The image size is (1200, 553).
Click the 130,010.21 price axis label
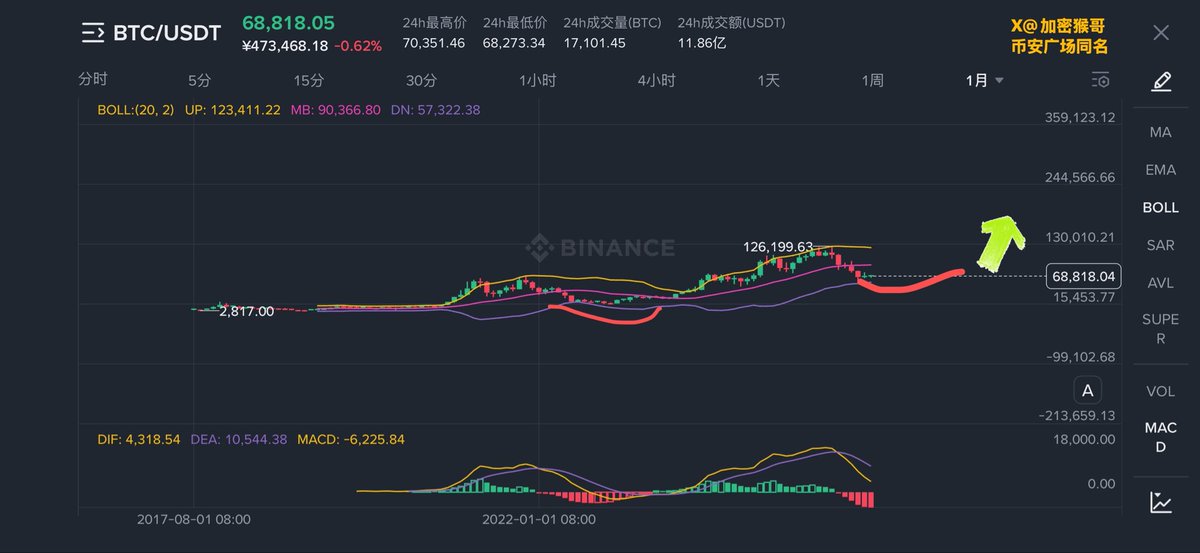pyautogui.click(x=1079, y=237)
